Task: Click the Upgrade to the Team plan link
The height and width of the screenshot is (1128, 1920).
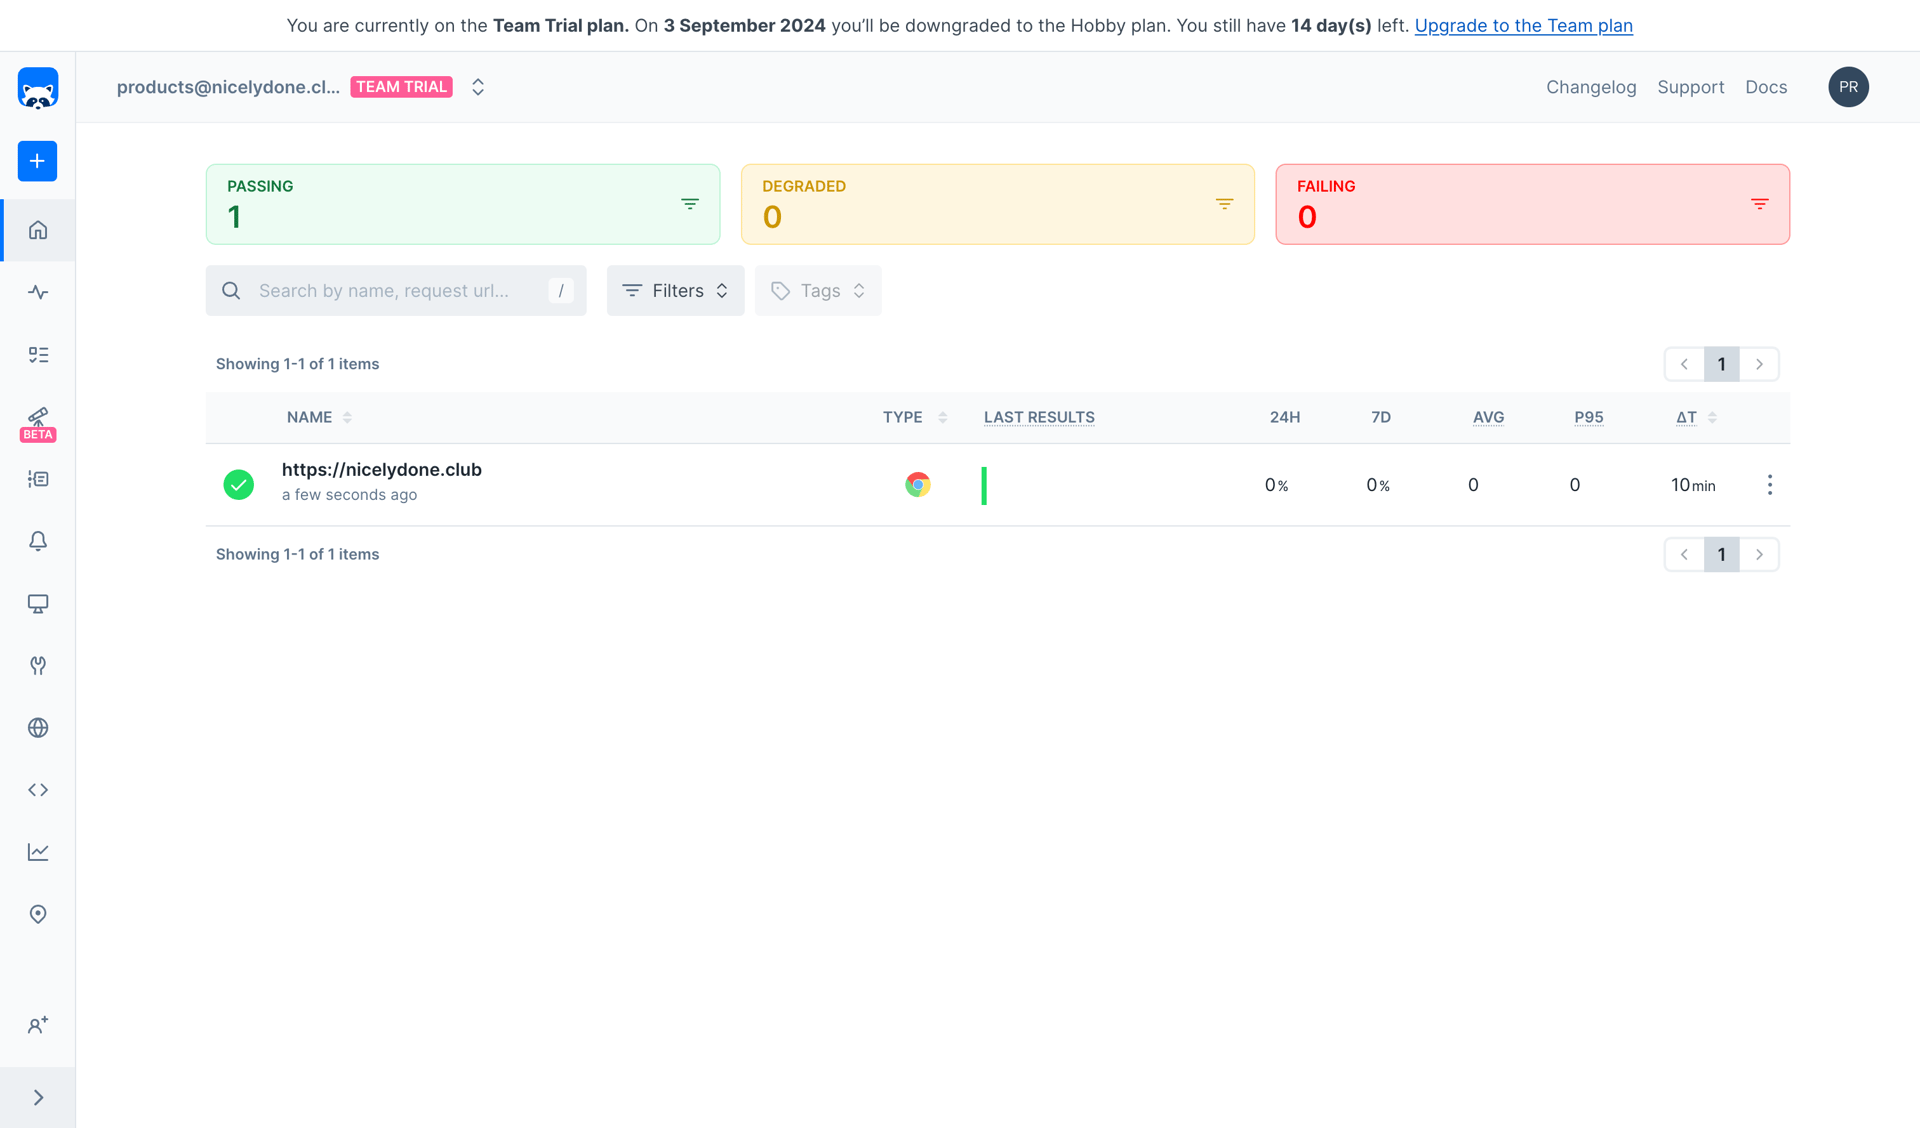Action: pos(1523,25)
